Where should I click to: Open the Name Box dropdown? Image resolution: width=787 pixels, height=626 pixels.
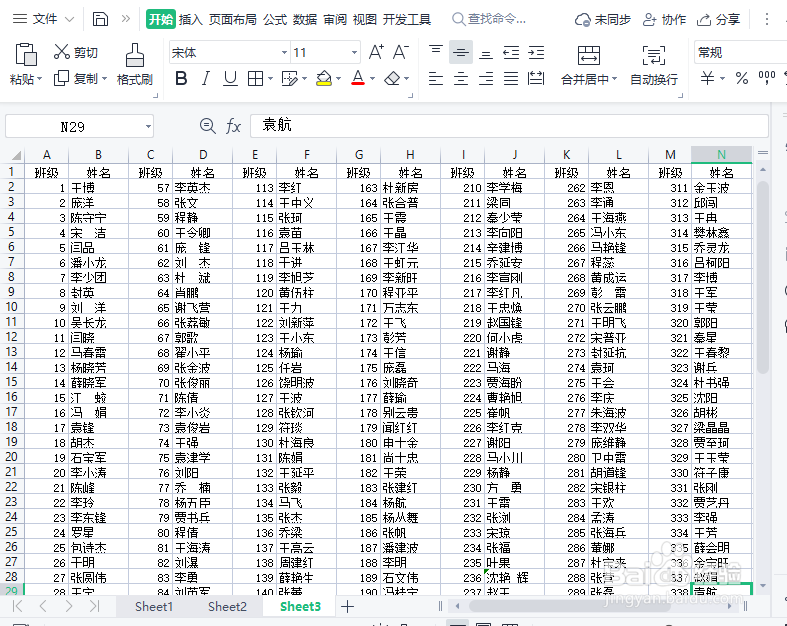148,126
